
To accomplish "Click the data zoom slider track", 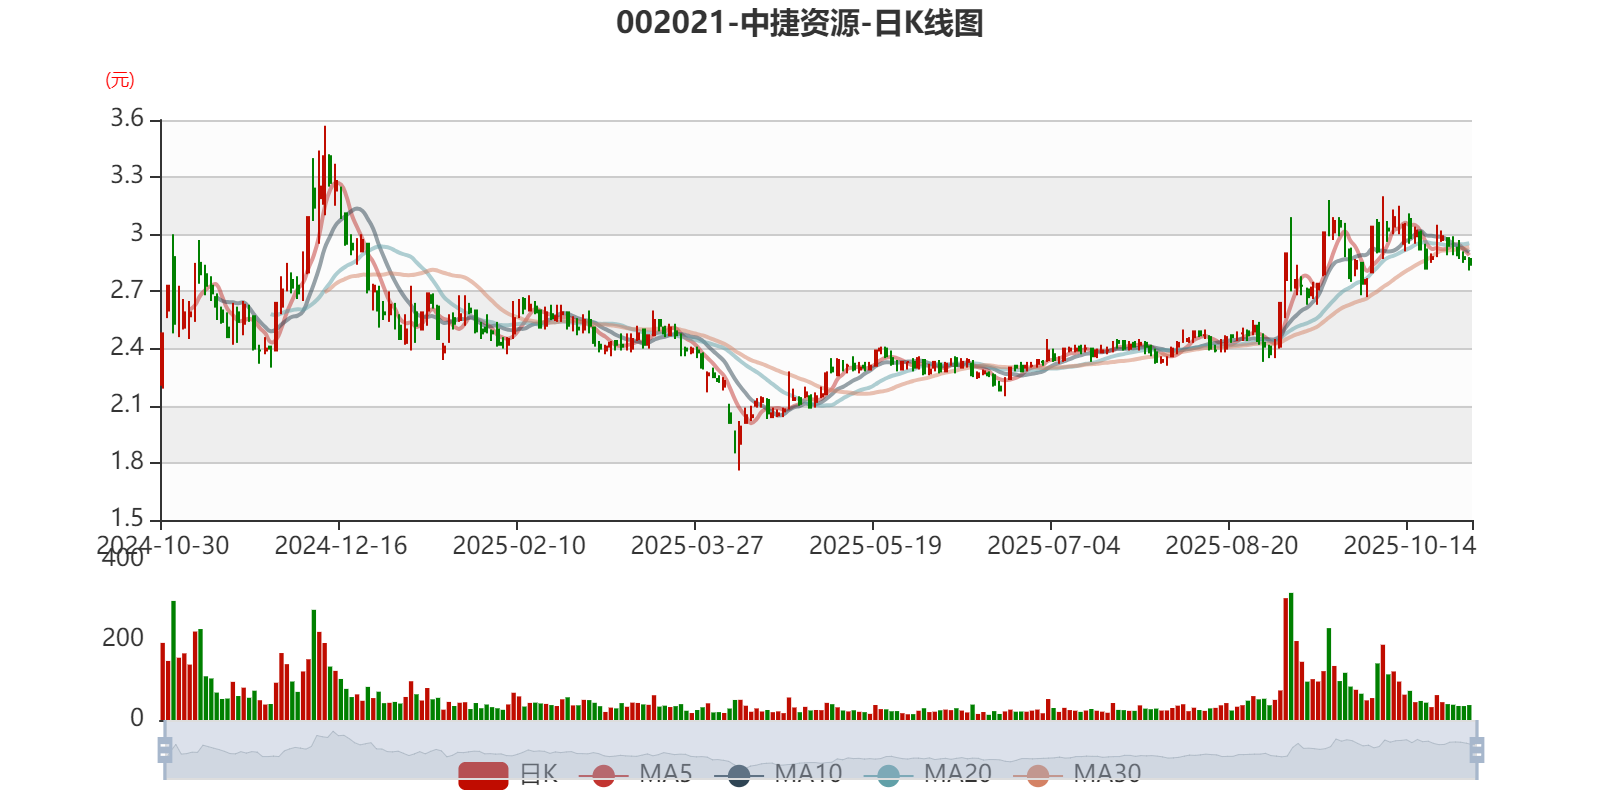I will pyautogui.click(x=820, y=750).
